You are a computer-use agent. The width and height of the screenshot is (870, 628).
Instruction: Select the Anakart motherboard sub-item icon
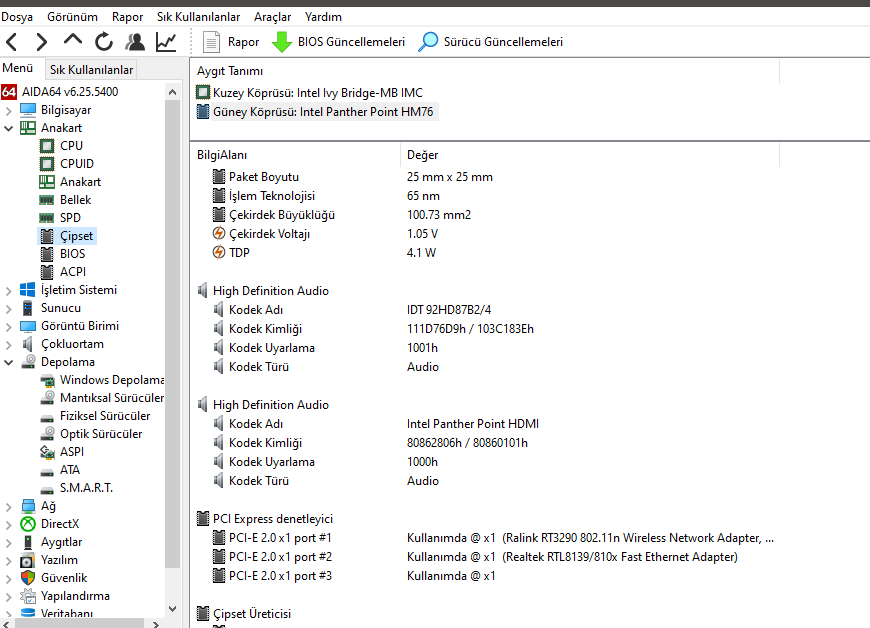click(x=47, y=182)
